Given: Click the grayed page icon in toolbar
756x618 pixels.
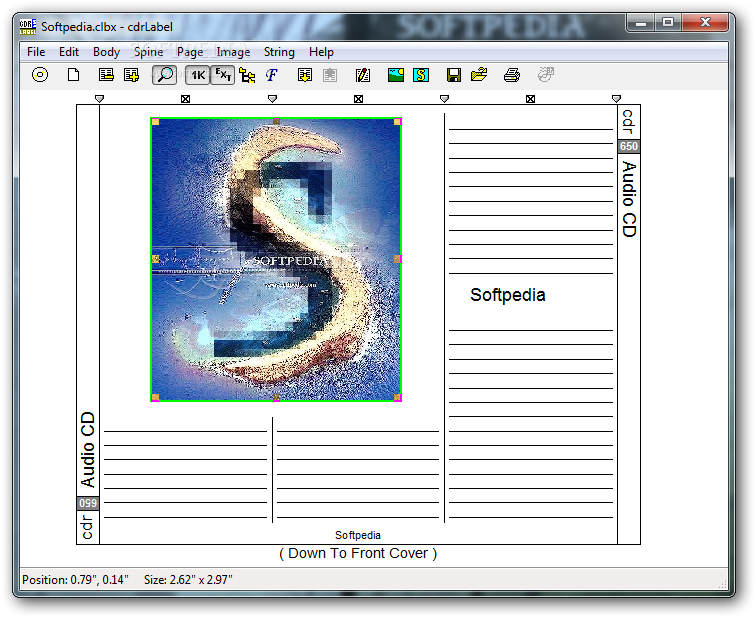Looking at the screenshot, I should point(330,75).
